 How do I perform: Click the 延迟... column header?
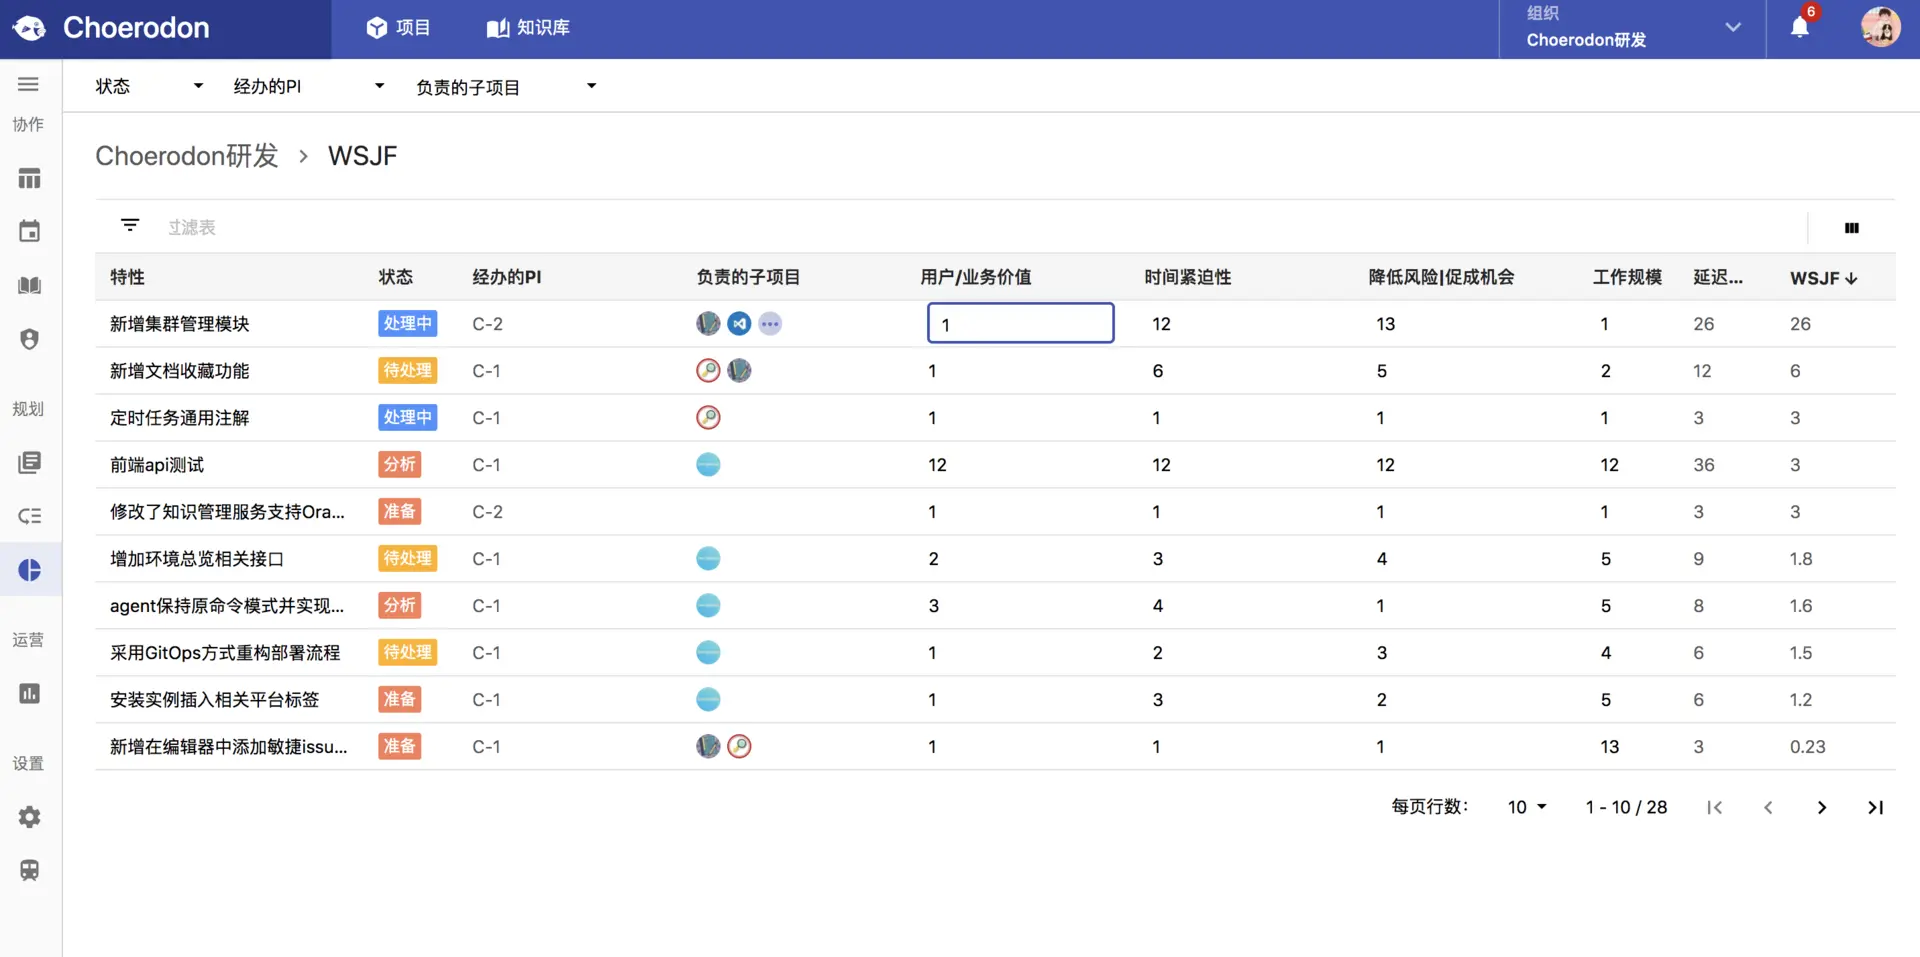click(x=1718, y=277)
